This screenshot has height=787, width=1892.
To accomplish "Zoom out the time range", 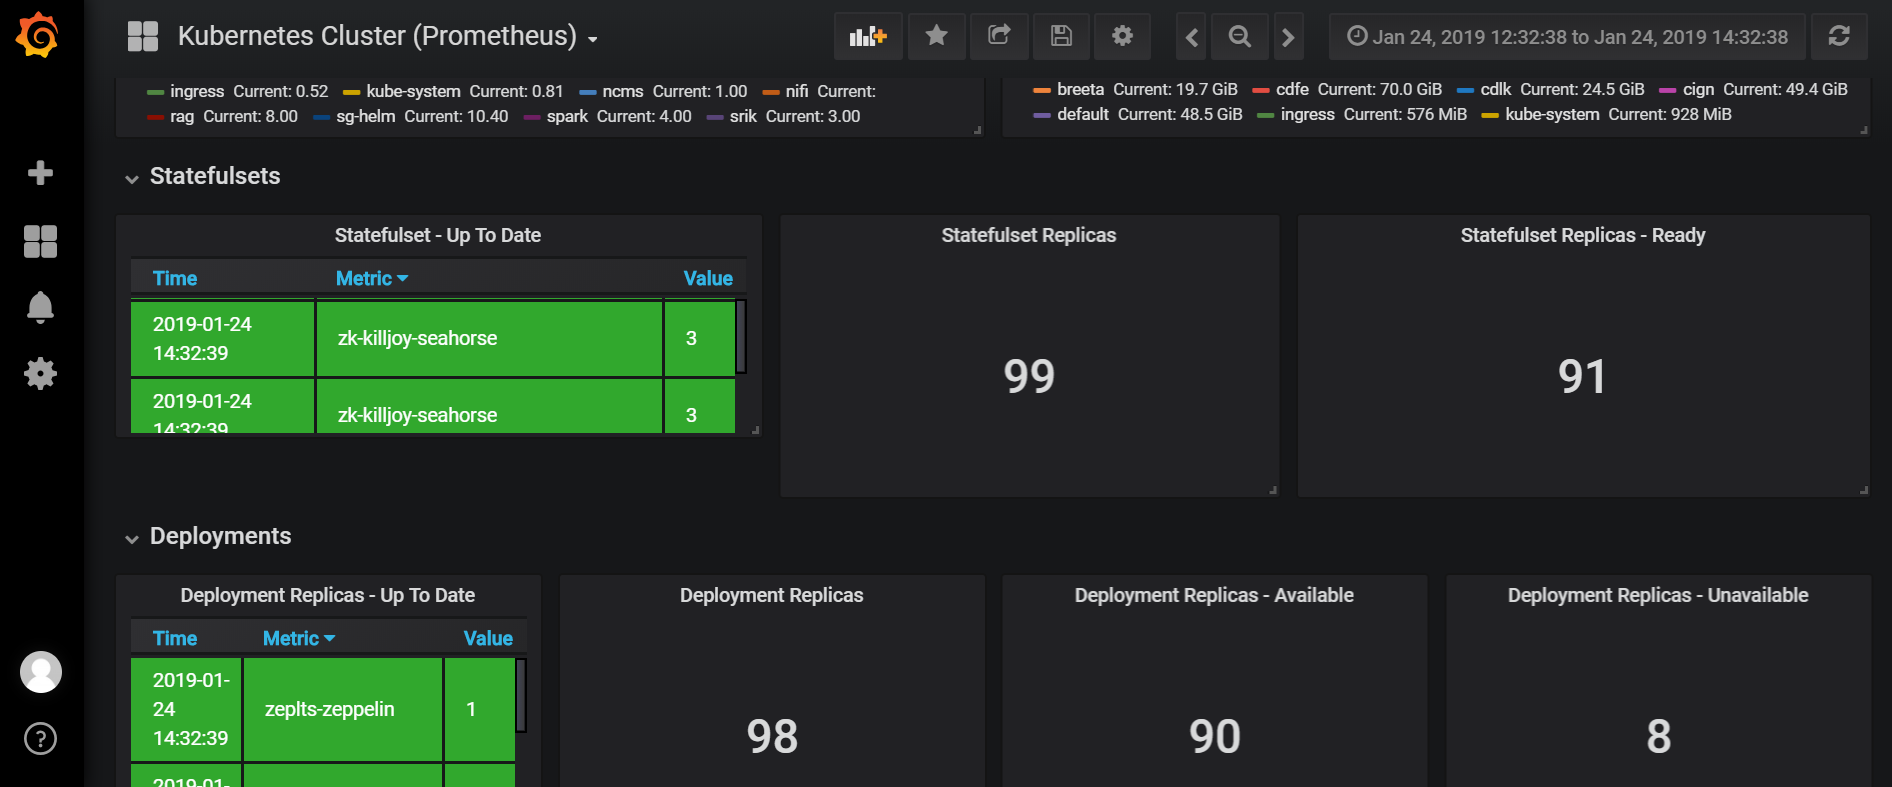I will click(x=1239, y=37).
